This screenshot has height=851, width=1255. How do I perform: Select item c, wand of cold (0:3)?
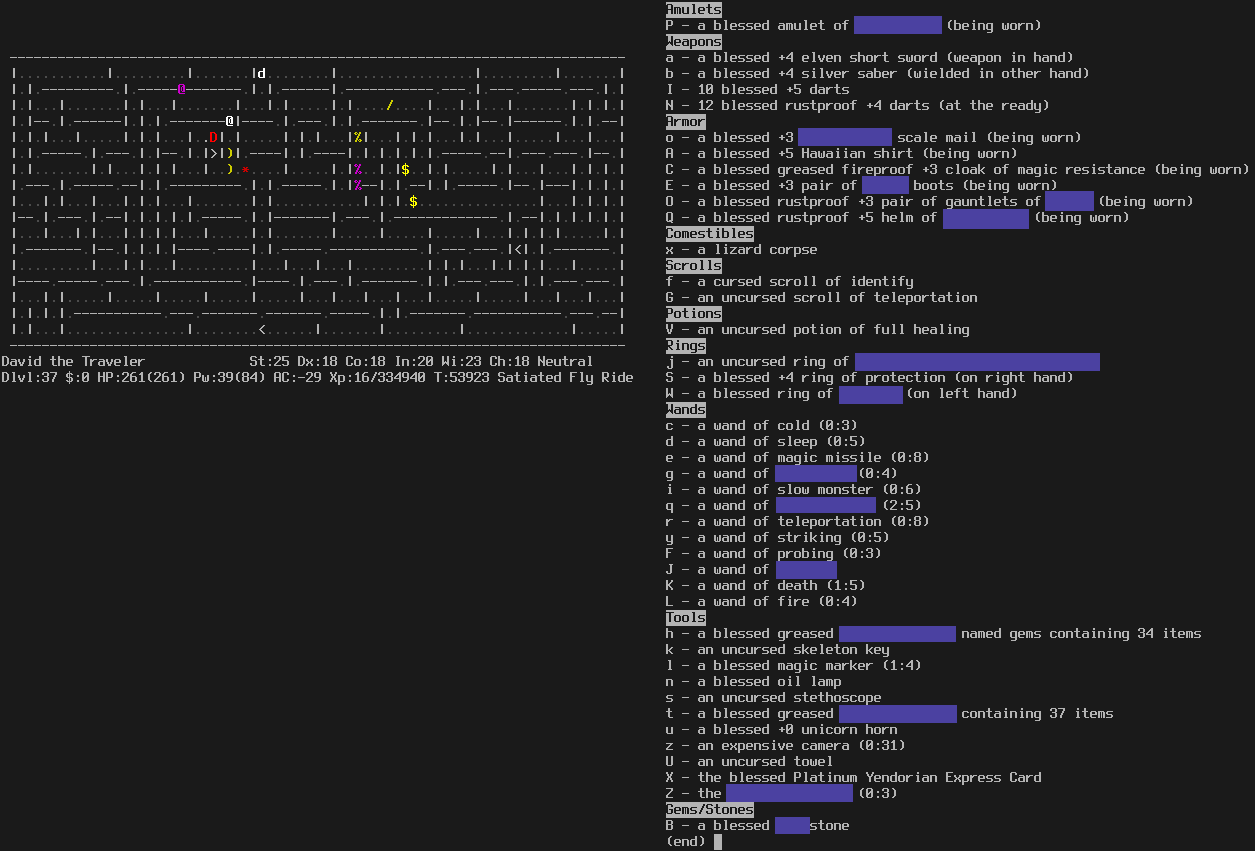(762, 425)
